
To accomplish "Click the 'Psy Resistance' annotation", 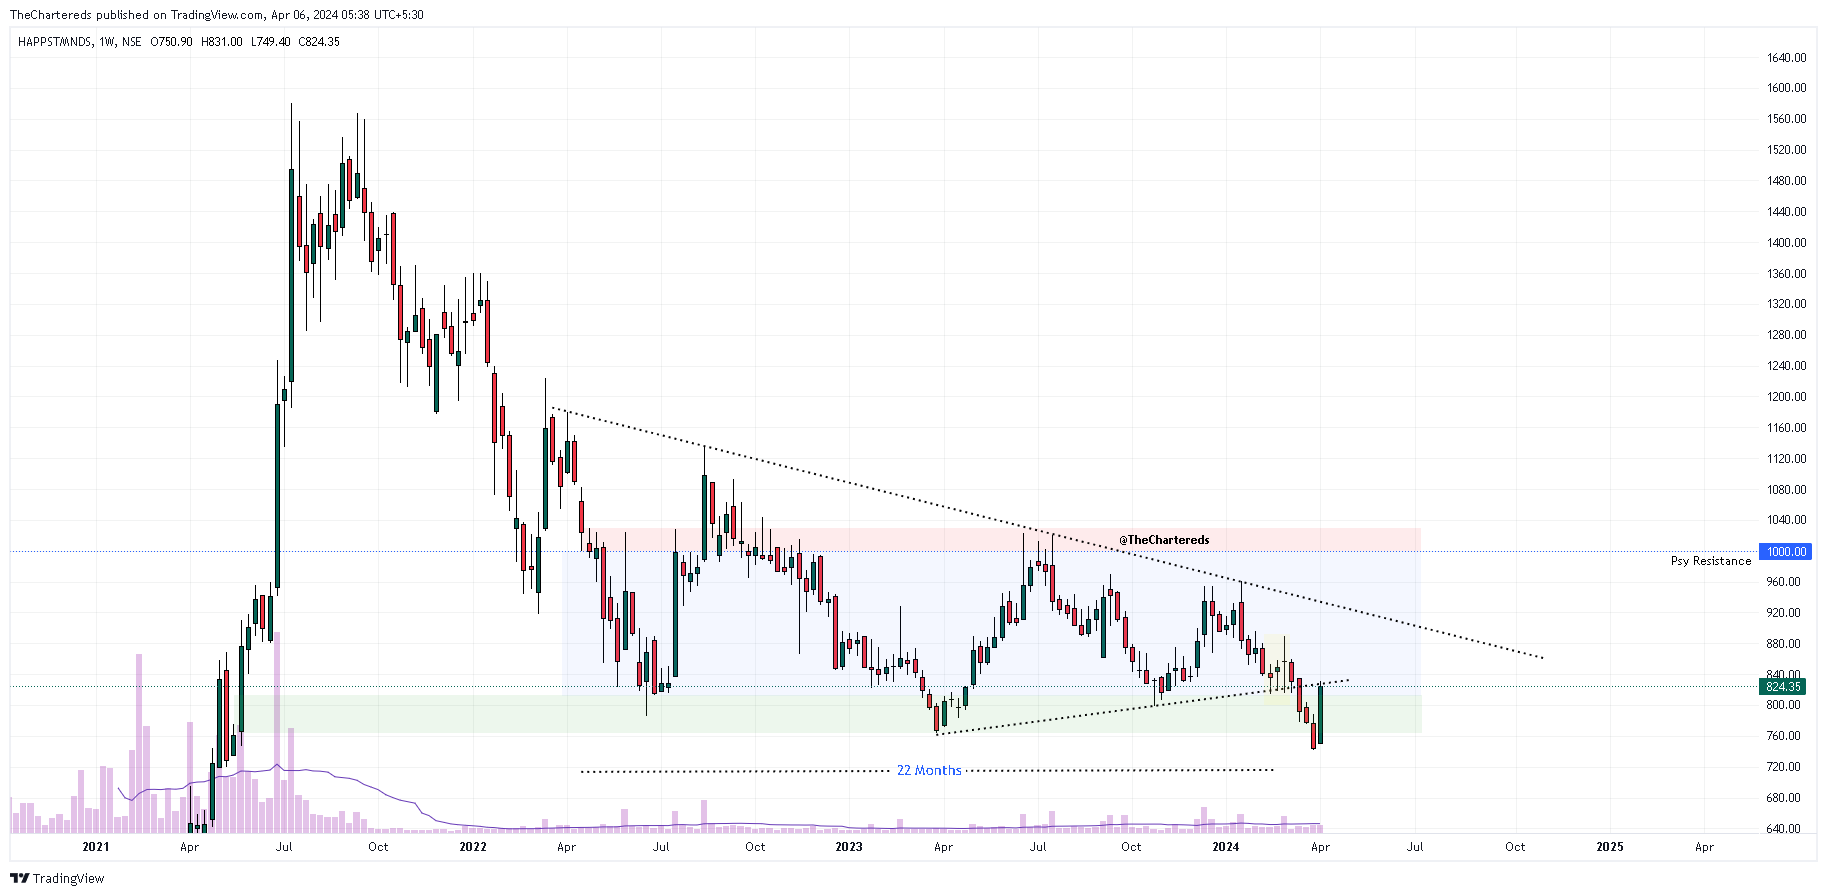I will pyautogui.click(x=1711, y=561).
